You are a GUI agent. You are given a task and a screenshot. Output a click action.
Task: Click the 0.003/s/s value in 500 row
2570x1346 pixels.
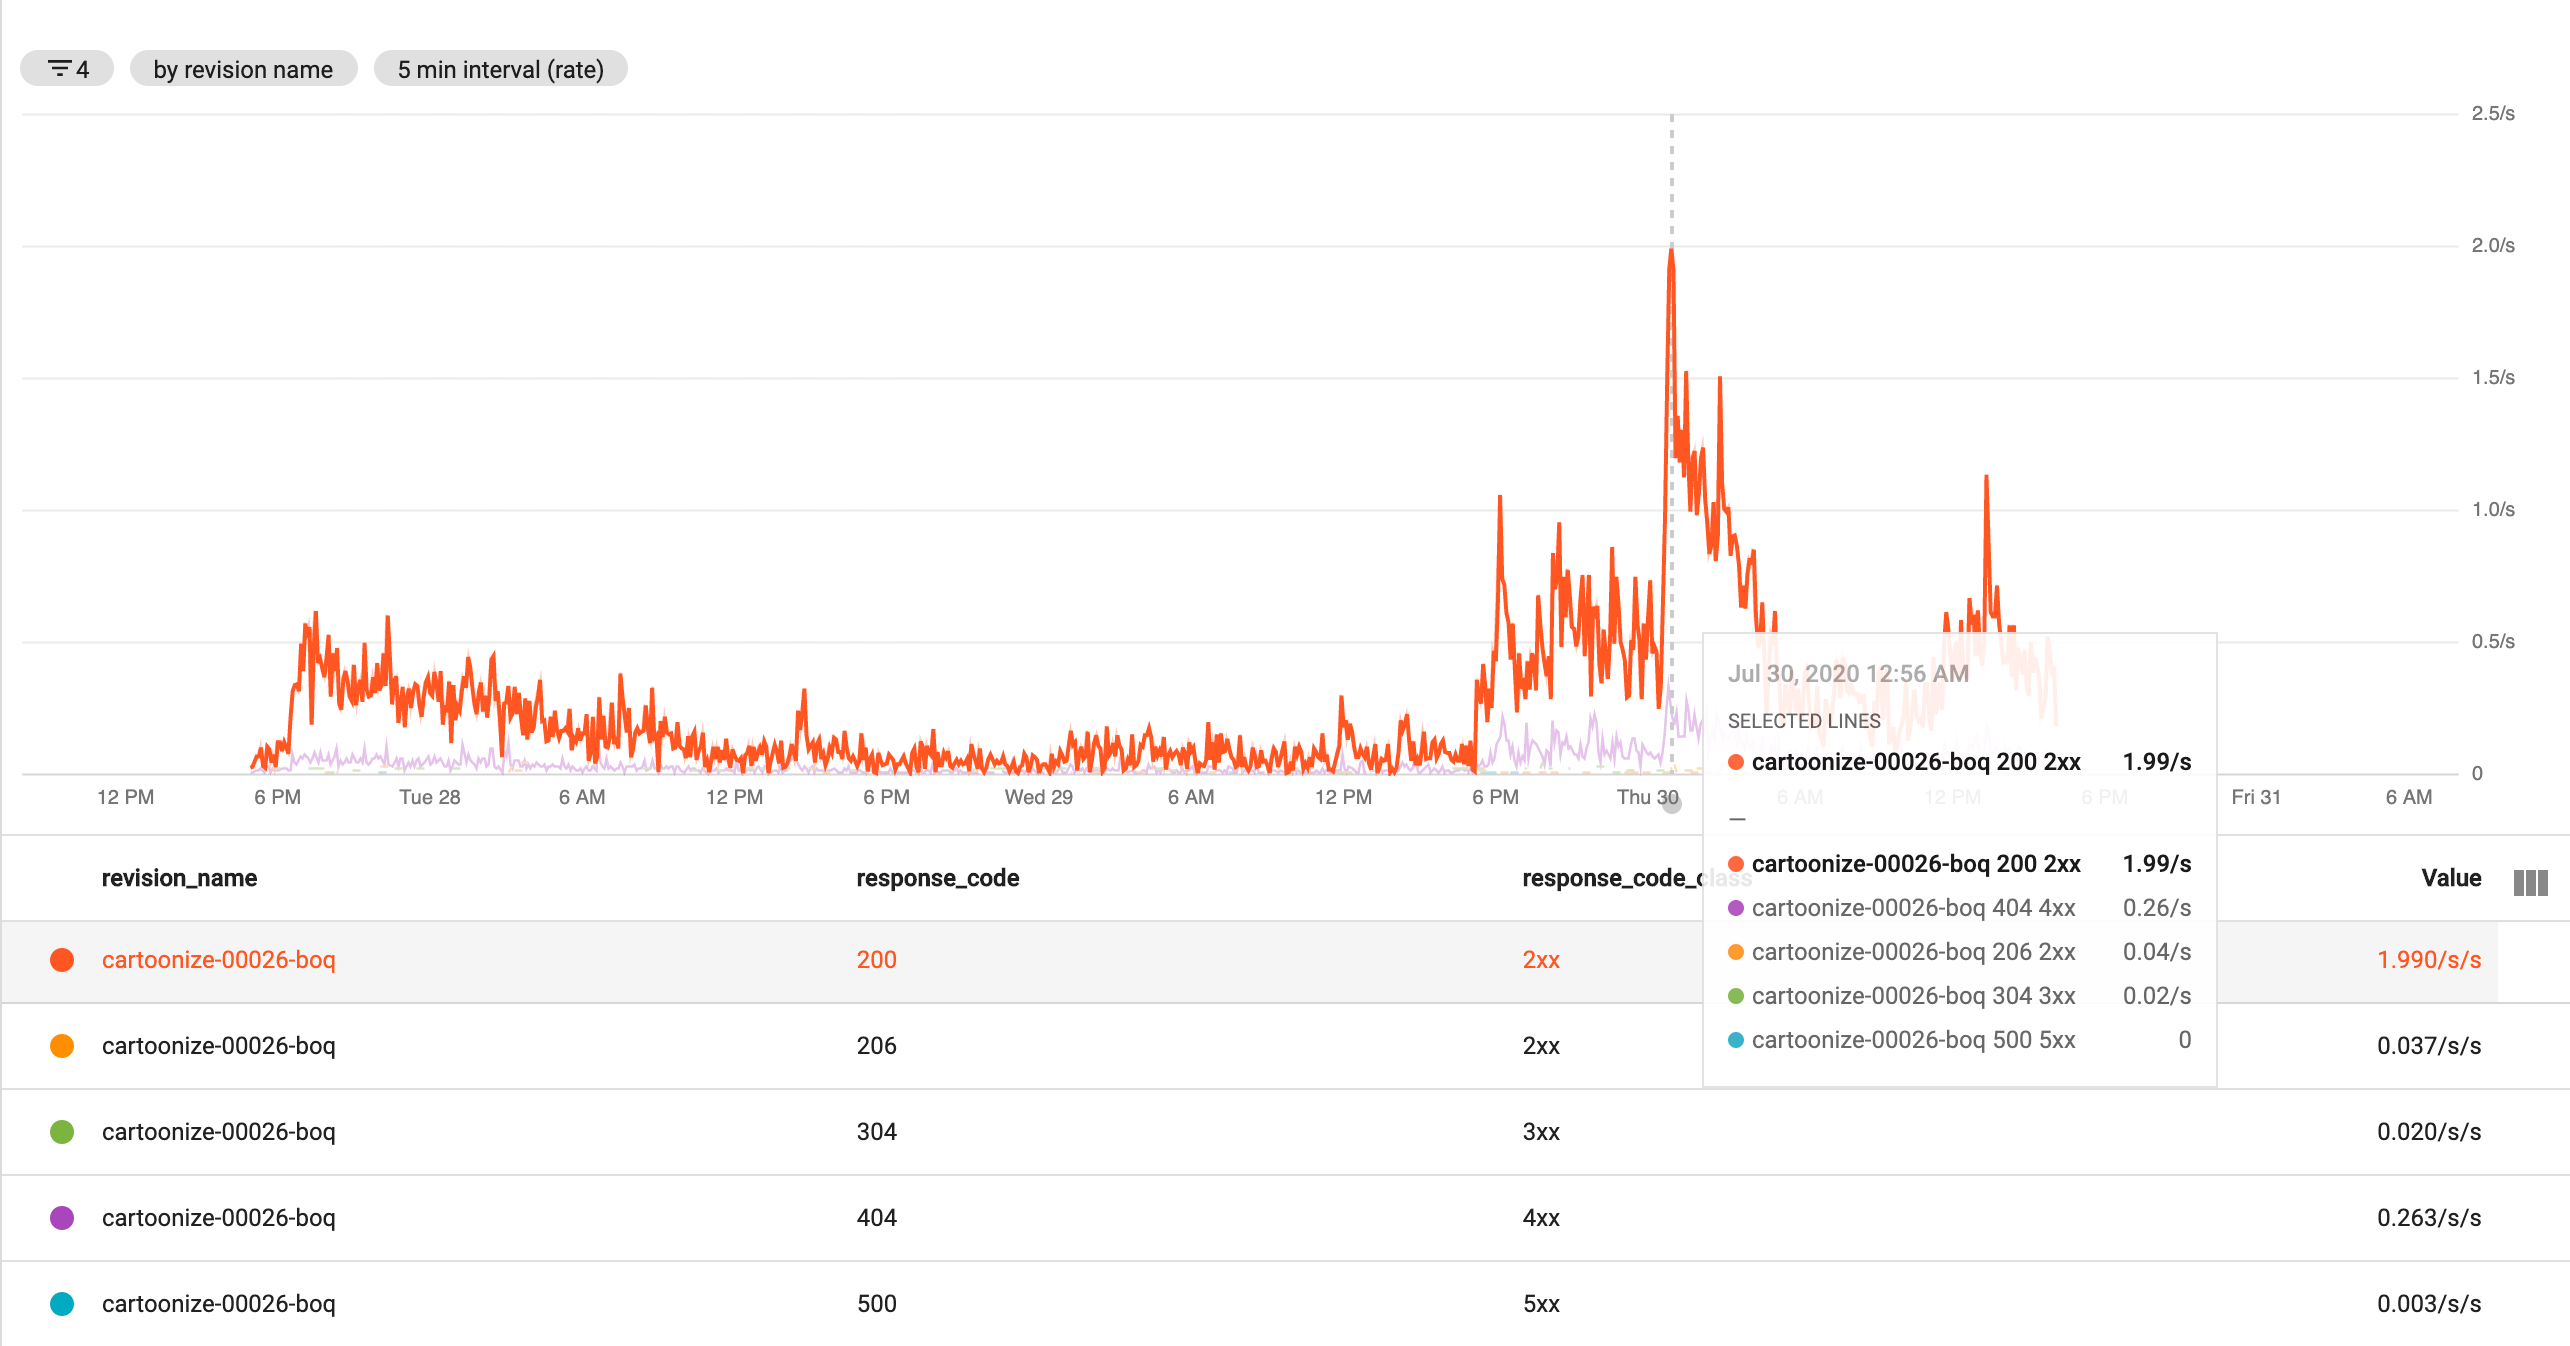pos(2428,1304)
